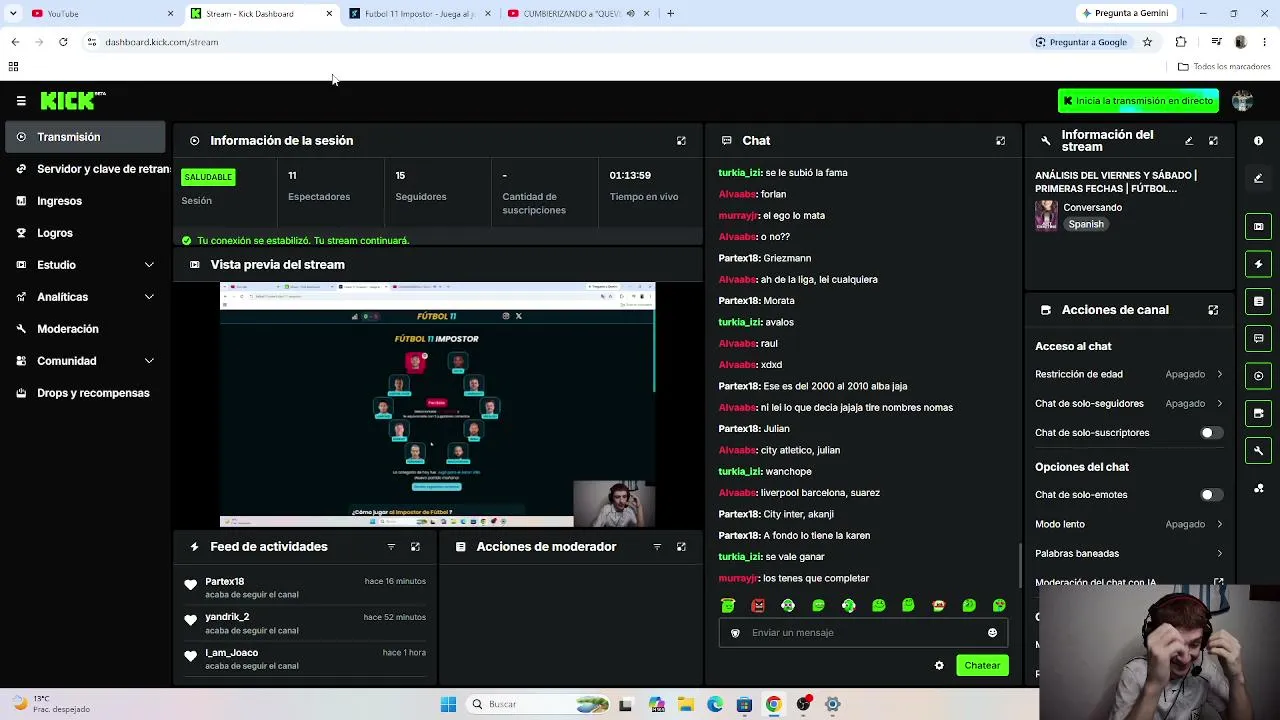Toggle Chat de solo-emotes switch
Screen dimensions: 1280x720
1211,495
